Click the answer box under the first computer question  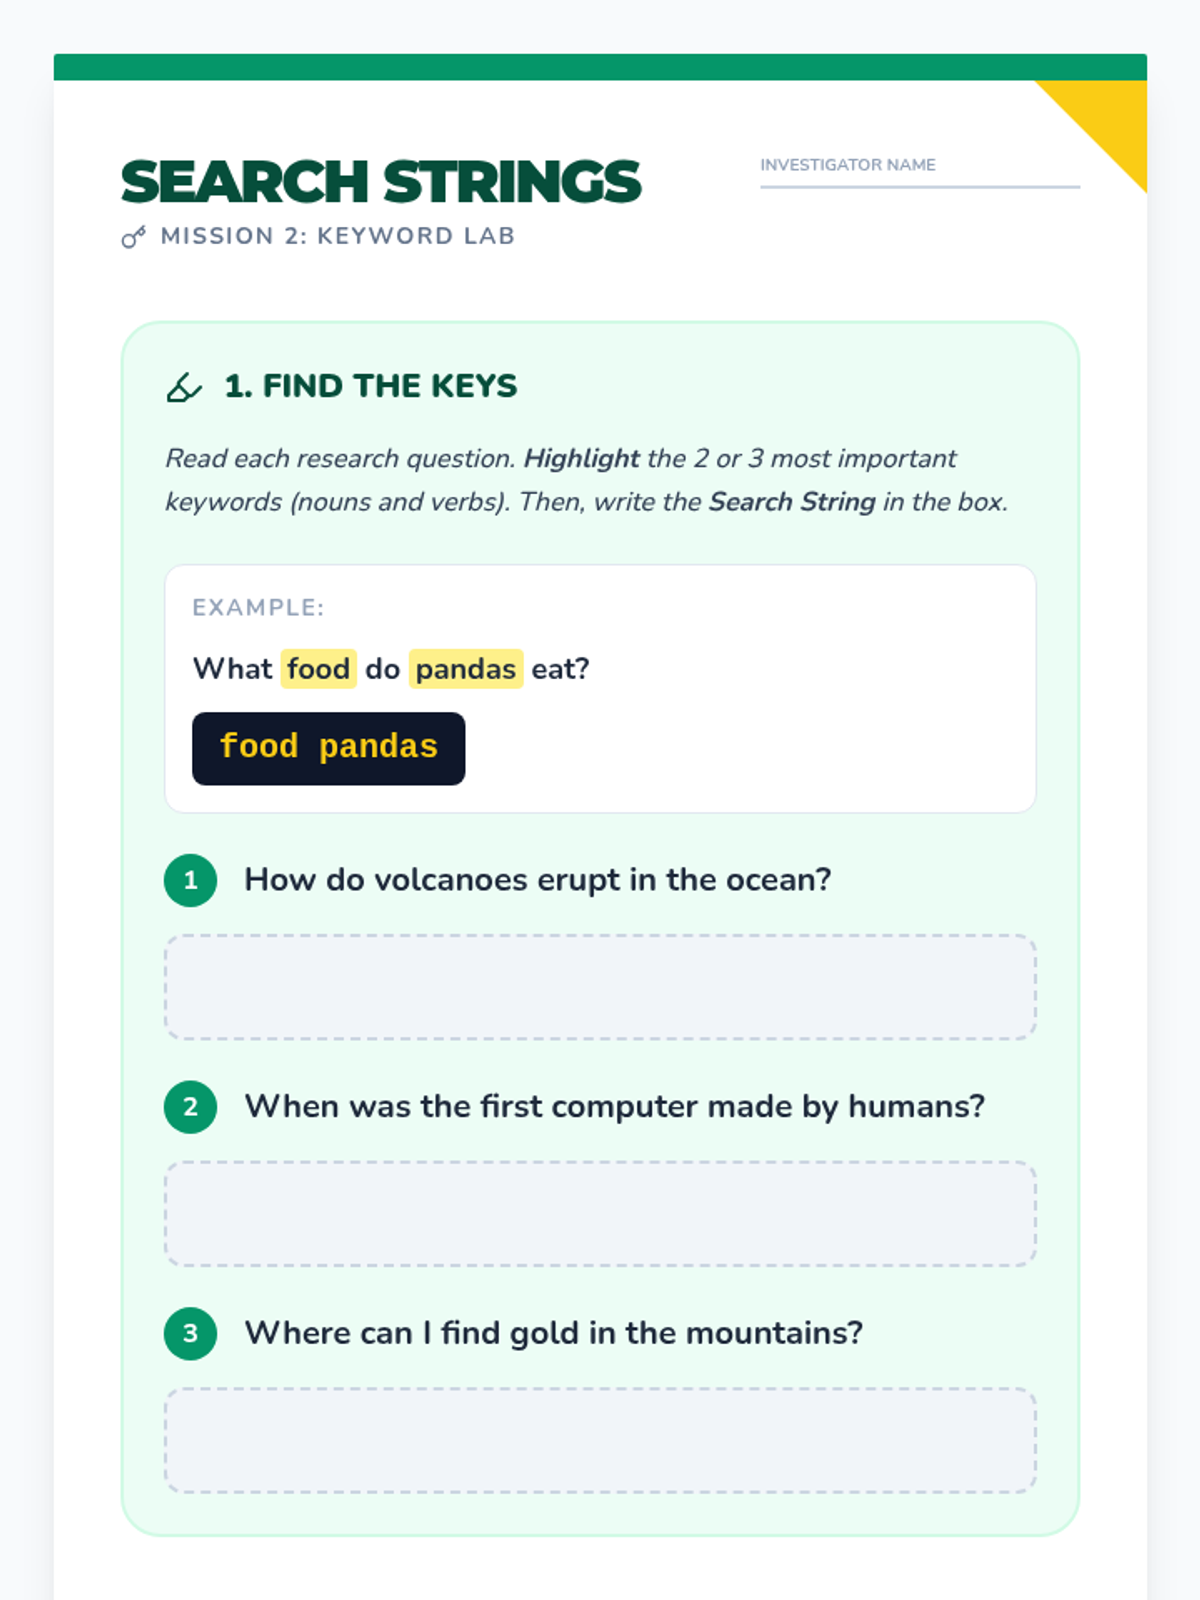pyautogui.click(x=600, y=1214)
